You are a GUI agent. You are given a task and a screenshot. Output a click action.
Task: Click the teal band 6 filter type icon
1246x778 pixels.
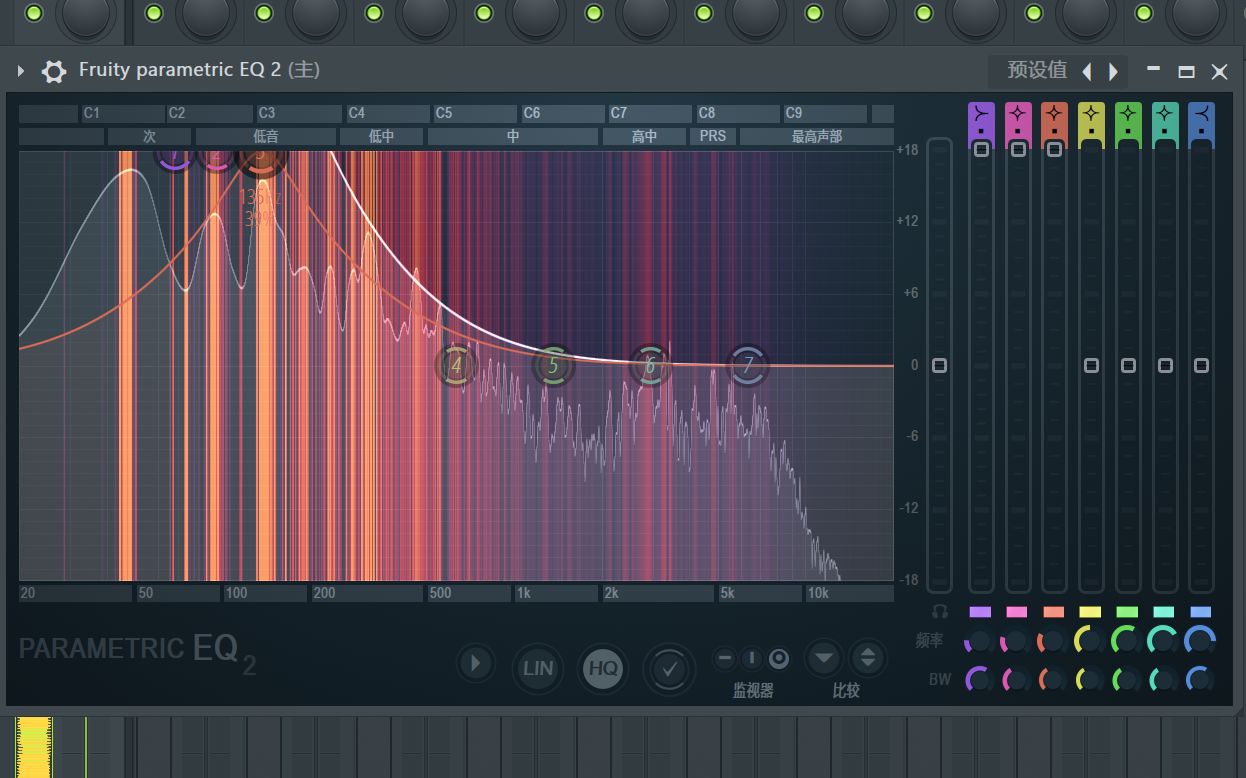[x=1165, y=112]
